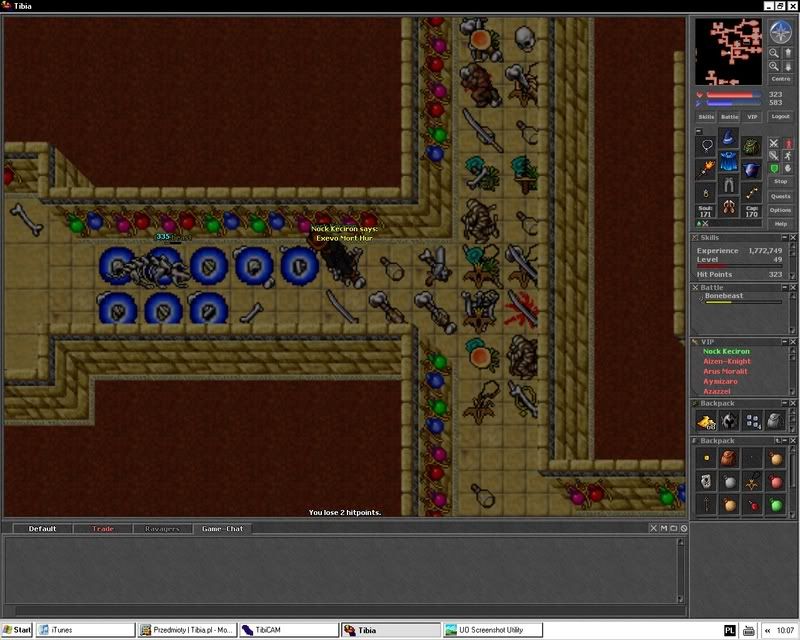Close the Skills panel
The width and height of the screenshot is (800, 640).
tap(793, 238)
